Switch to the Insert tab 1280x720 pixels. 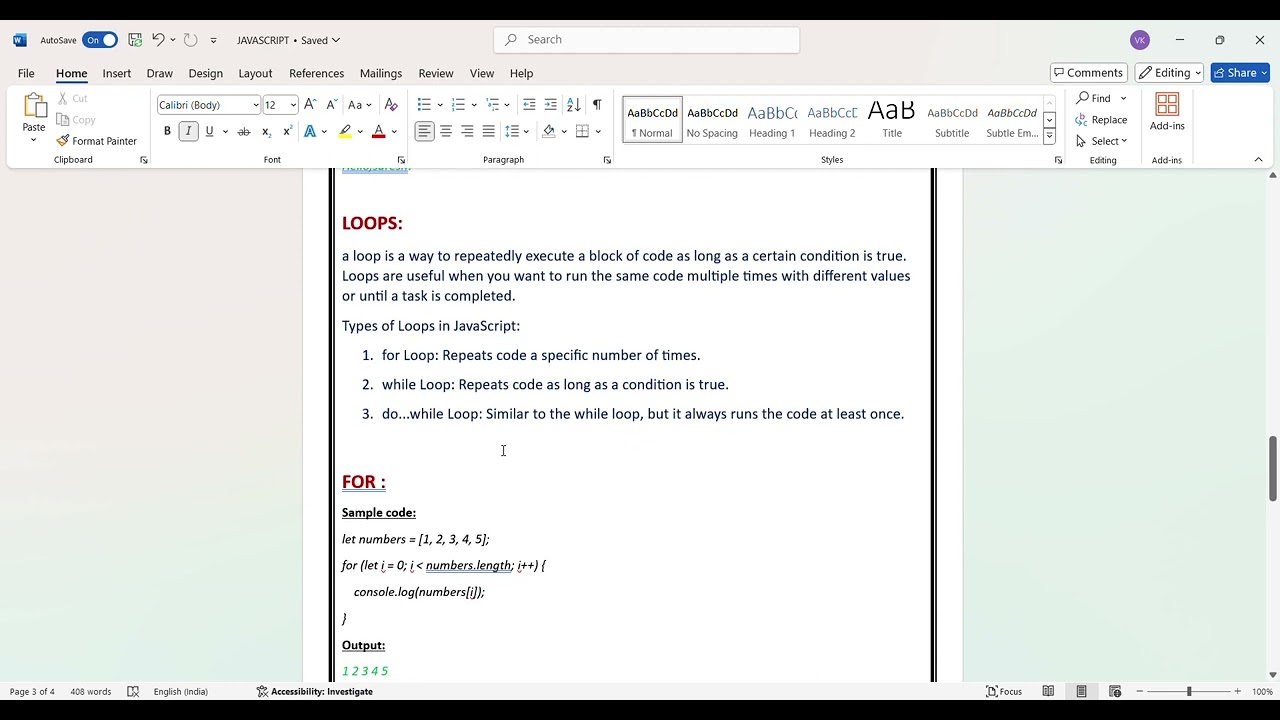116,73
